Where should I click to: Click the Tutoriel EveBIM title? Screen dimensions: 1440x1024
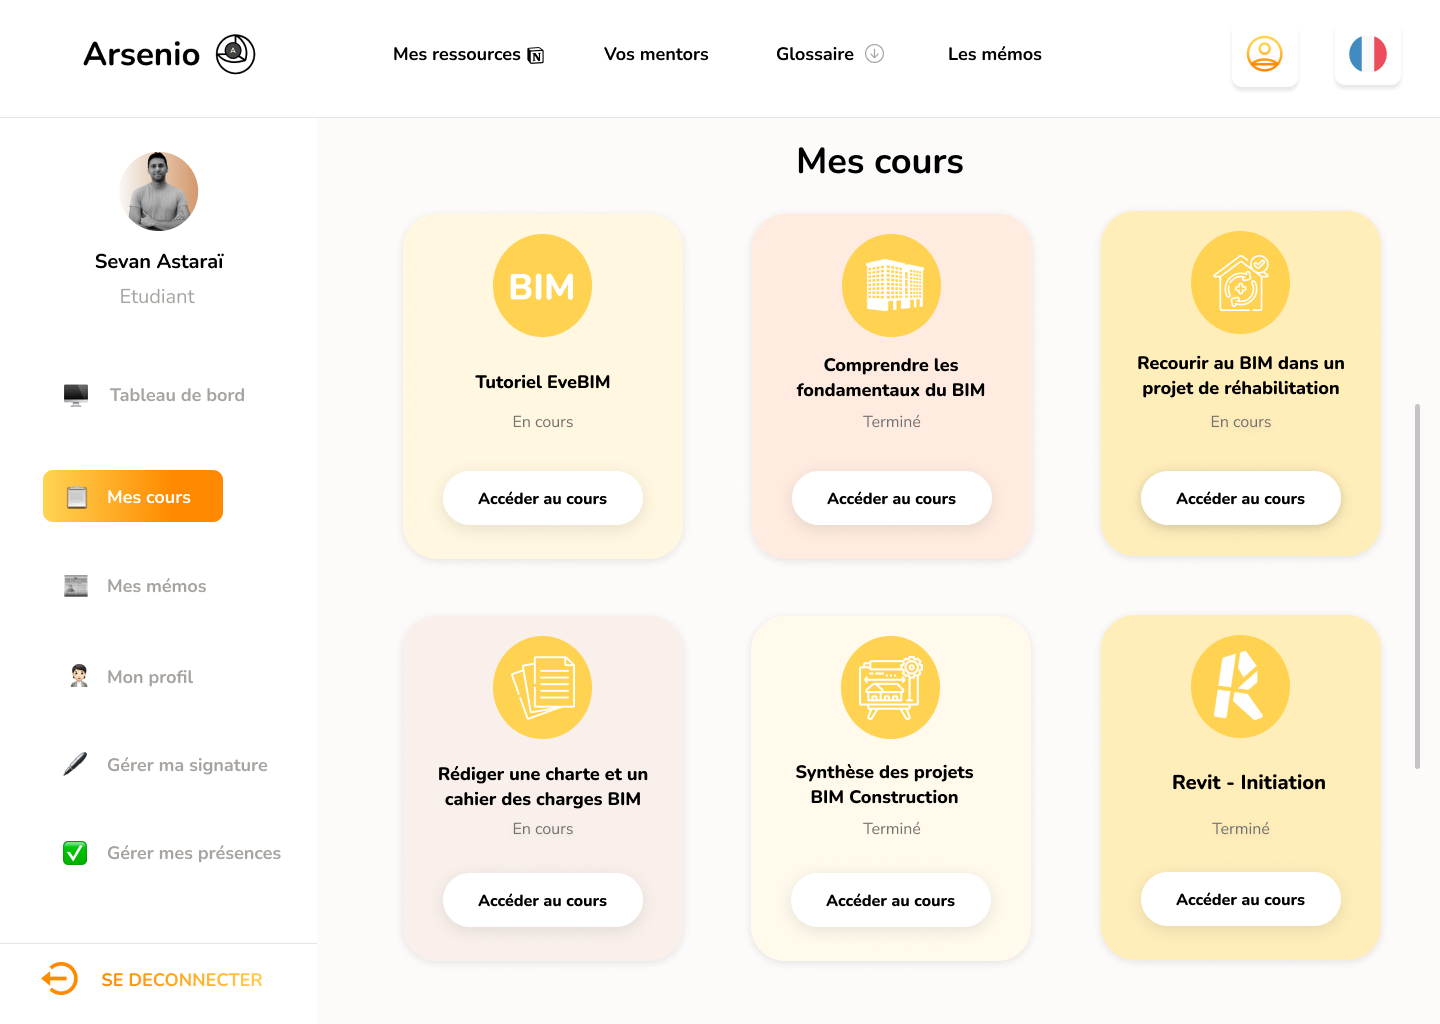pos(543,382)
